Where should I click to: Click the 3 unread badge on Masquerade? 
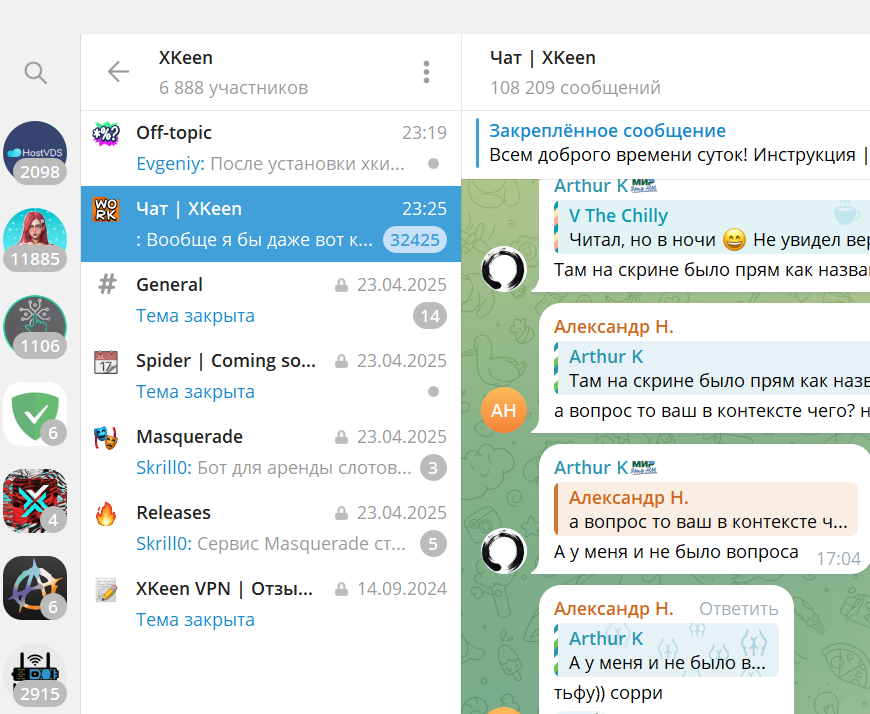[x=433, y=468]
